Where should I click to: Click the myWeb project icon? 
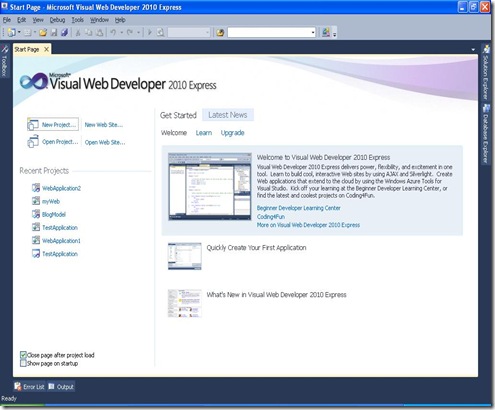(36, 201)
